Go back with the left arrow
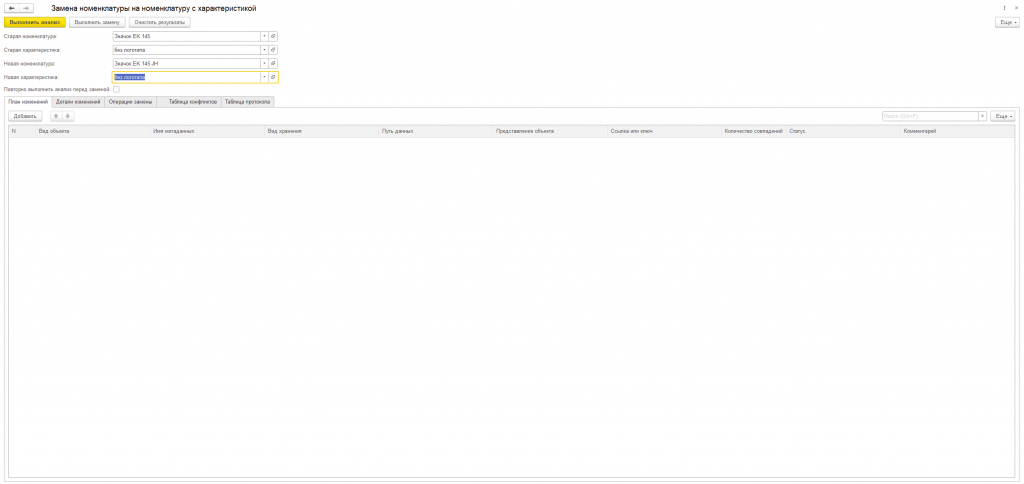The image size is (1024, 484). click(x=12, y=8)
